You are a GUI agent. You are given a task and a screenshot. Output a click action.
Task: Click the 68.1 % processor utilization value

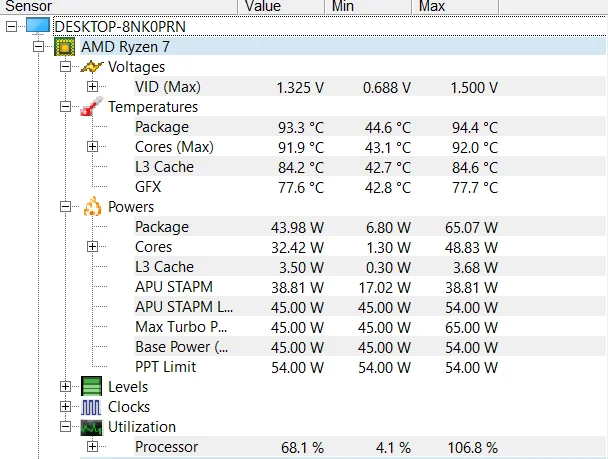point(302,448)
